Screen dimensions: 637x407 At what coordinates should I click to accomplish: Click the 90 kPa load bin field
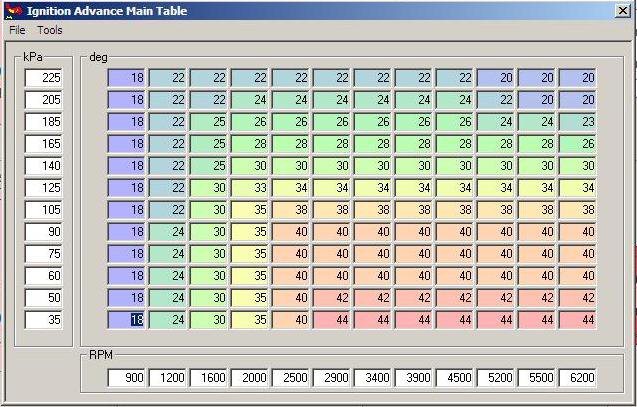pyautogui.click(x=43, y=232)
